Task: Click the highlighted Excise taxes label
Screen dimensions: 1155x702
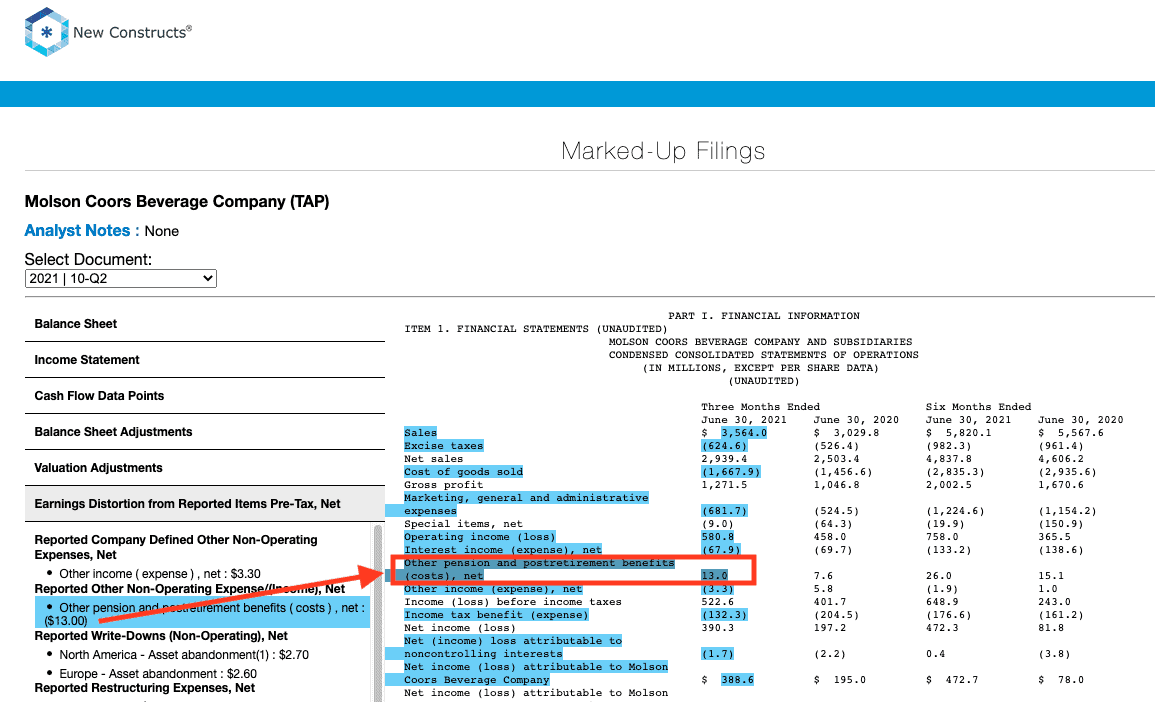Action: coord(443,446)
